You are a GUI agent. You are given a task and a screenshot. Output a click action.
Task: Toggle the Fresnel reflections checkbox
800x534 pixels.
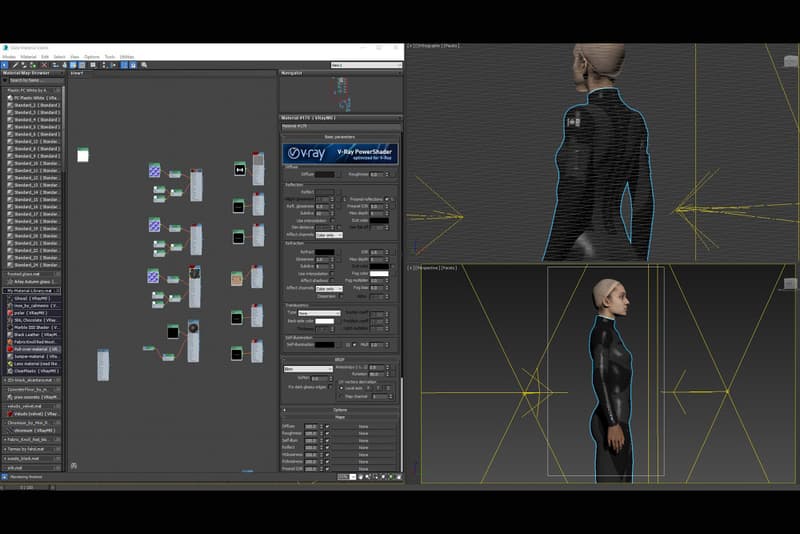(387, 199)
